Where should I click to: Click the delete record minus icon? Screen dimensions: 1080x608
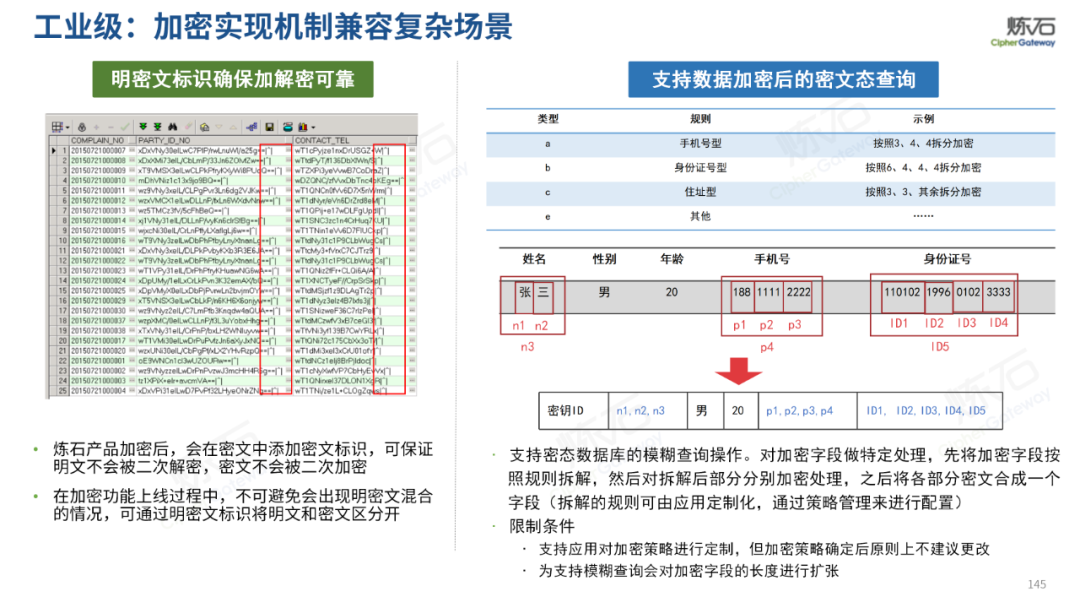tap(110, 127)
